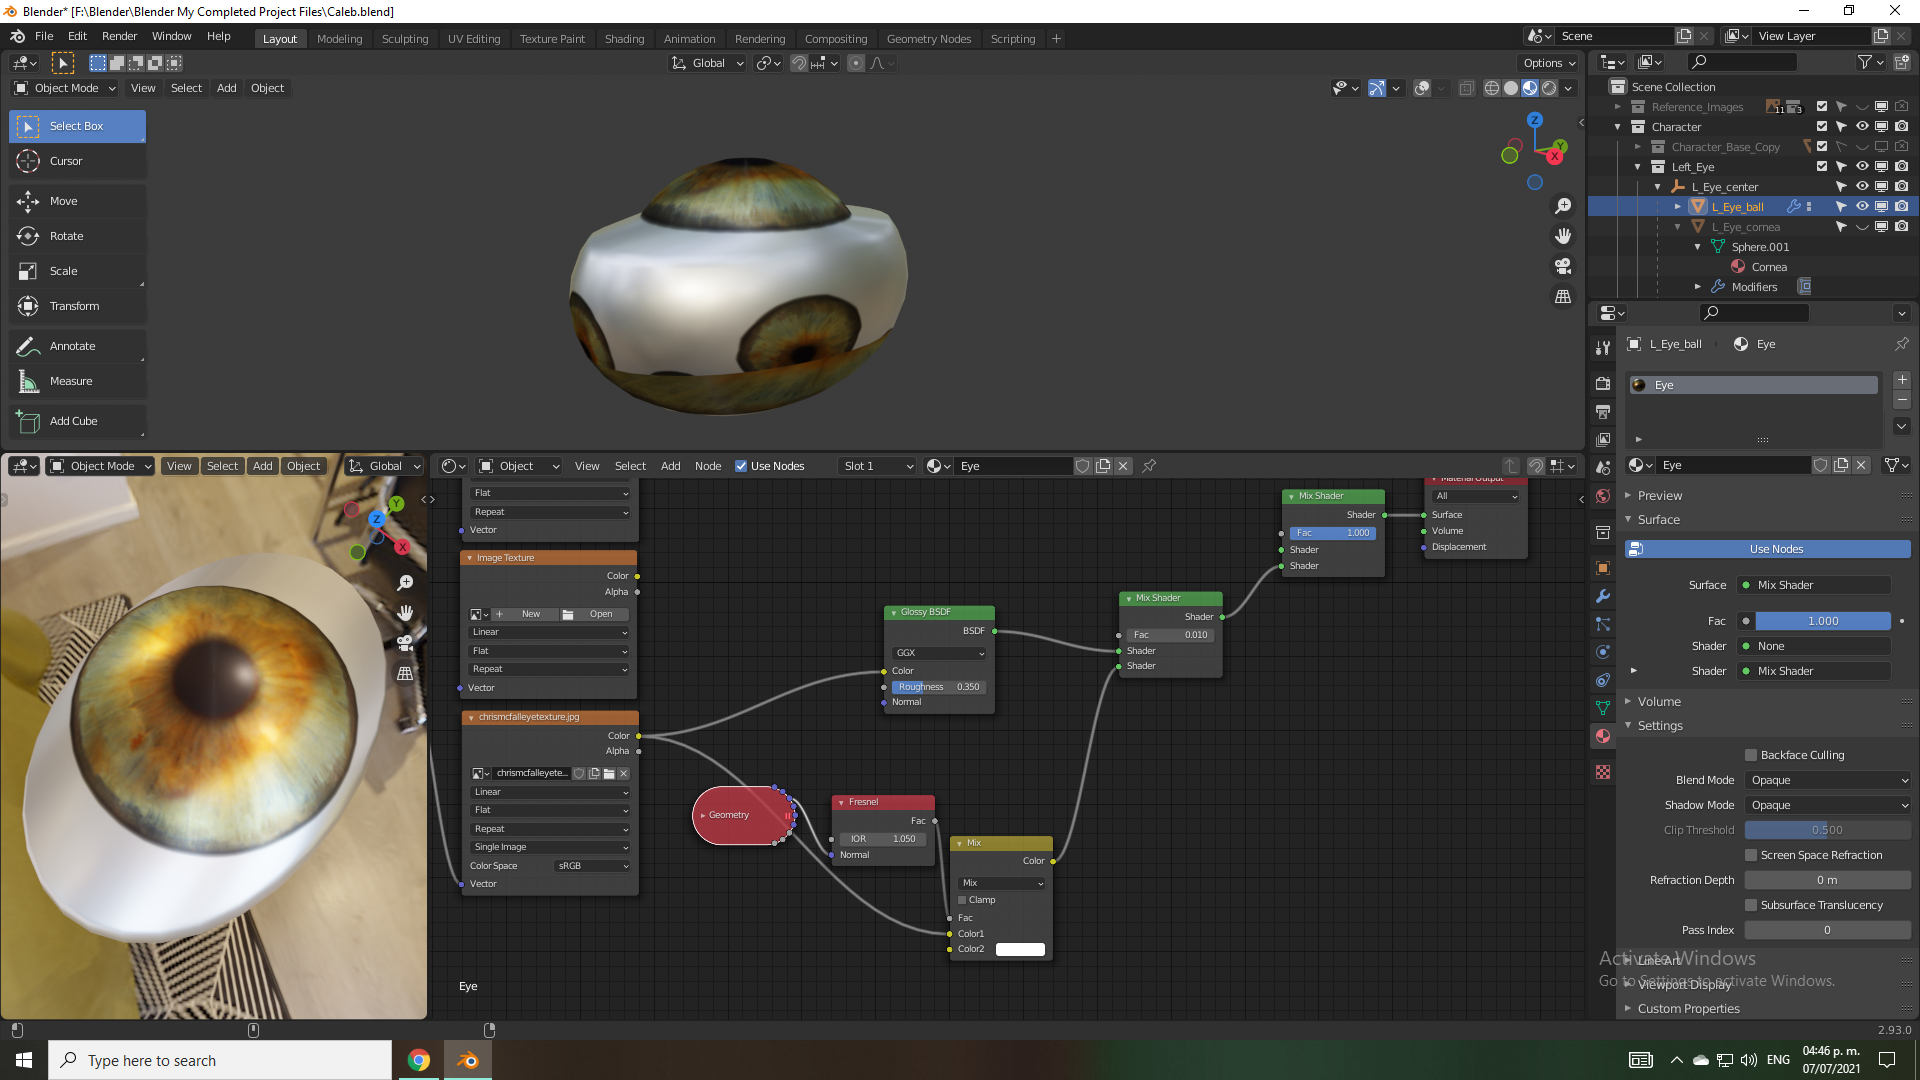1920x1080 pixels.
Task: Click the Roughness slider in Glossy BSDF
Action: click(x=938, y=687)
